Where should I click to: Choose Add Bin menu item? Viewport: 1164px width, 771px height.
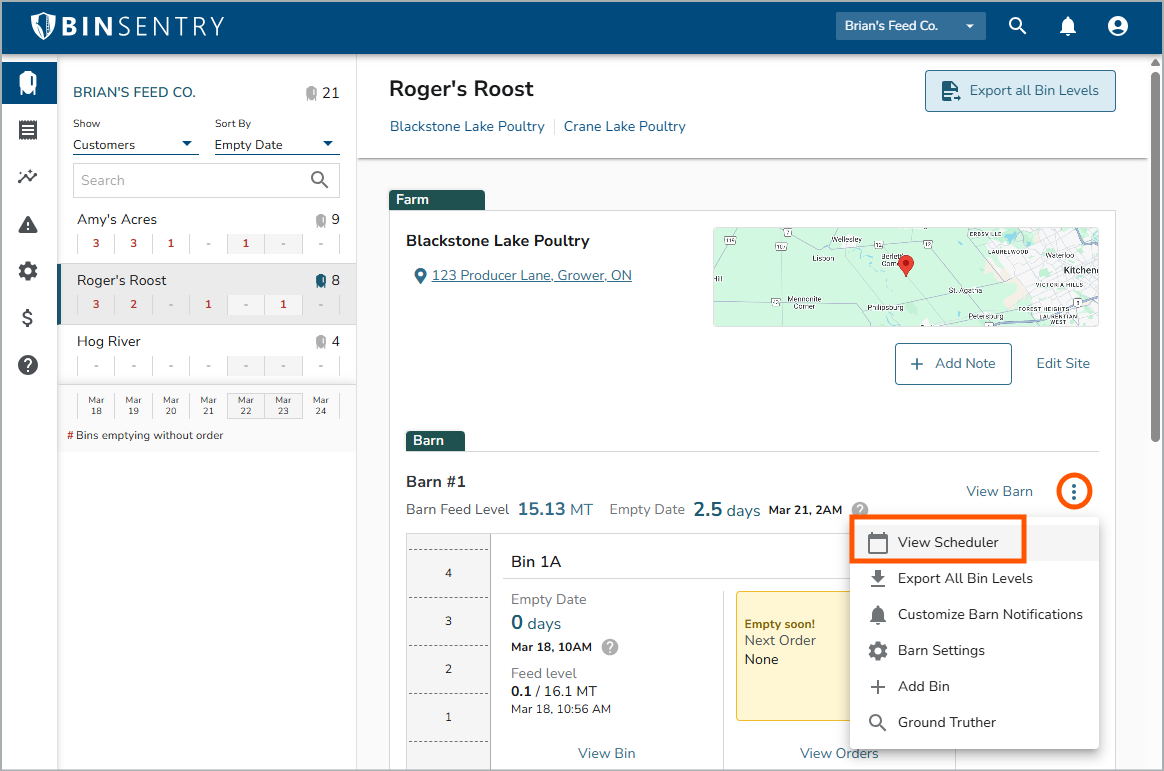coord(974,686)
